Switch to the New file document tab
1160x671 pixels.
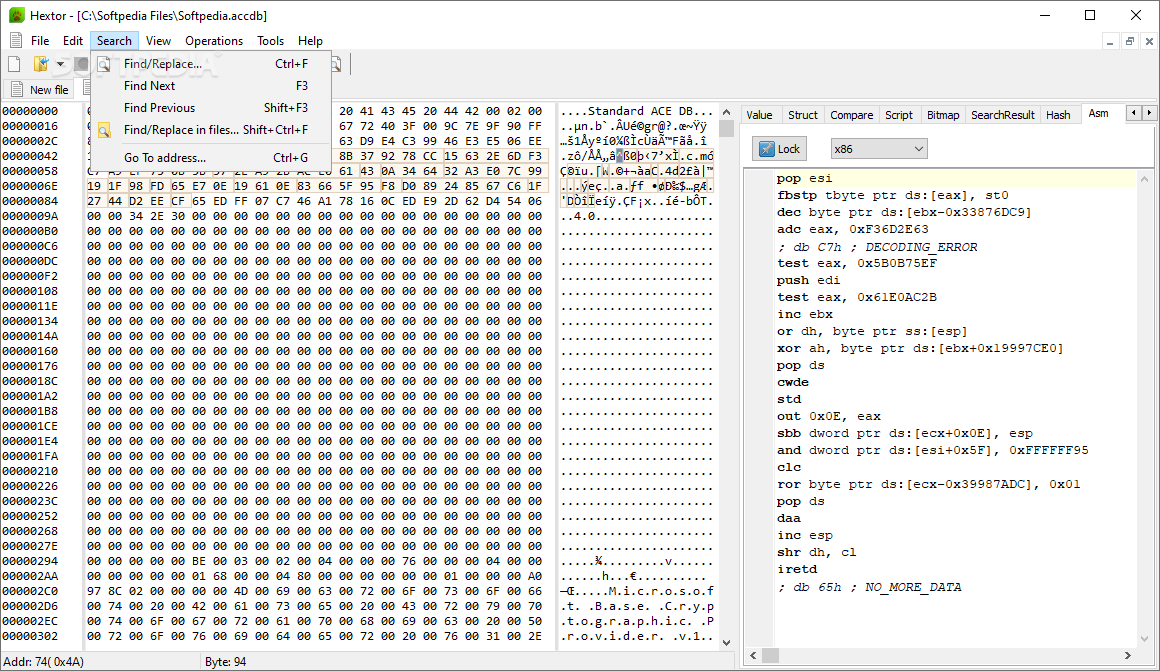40,90
